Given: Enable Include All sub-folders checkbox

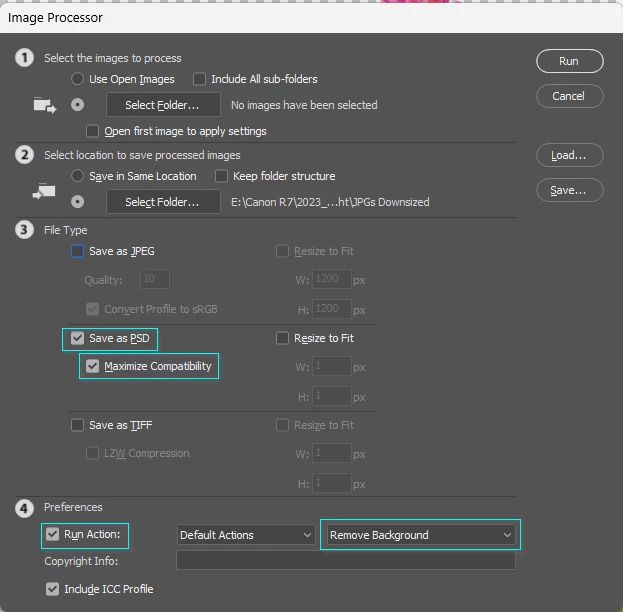Looking at the screenshot, I should pos(199,79).
